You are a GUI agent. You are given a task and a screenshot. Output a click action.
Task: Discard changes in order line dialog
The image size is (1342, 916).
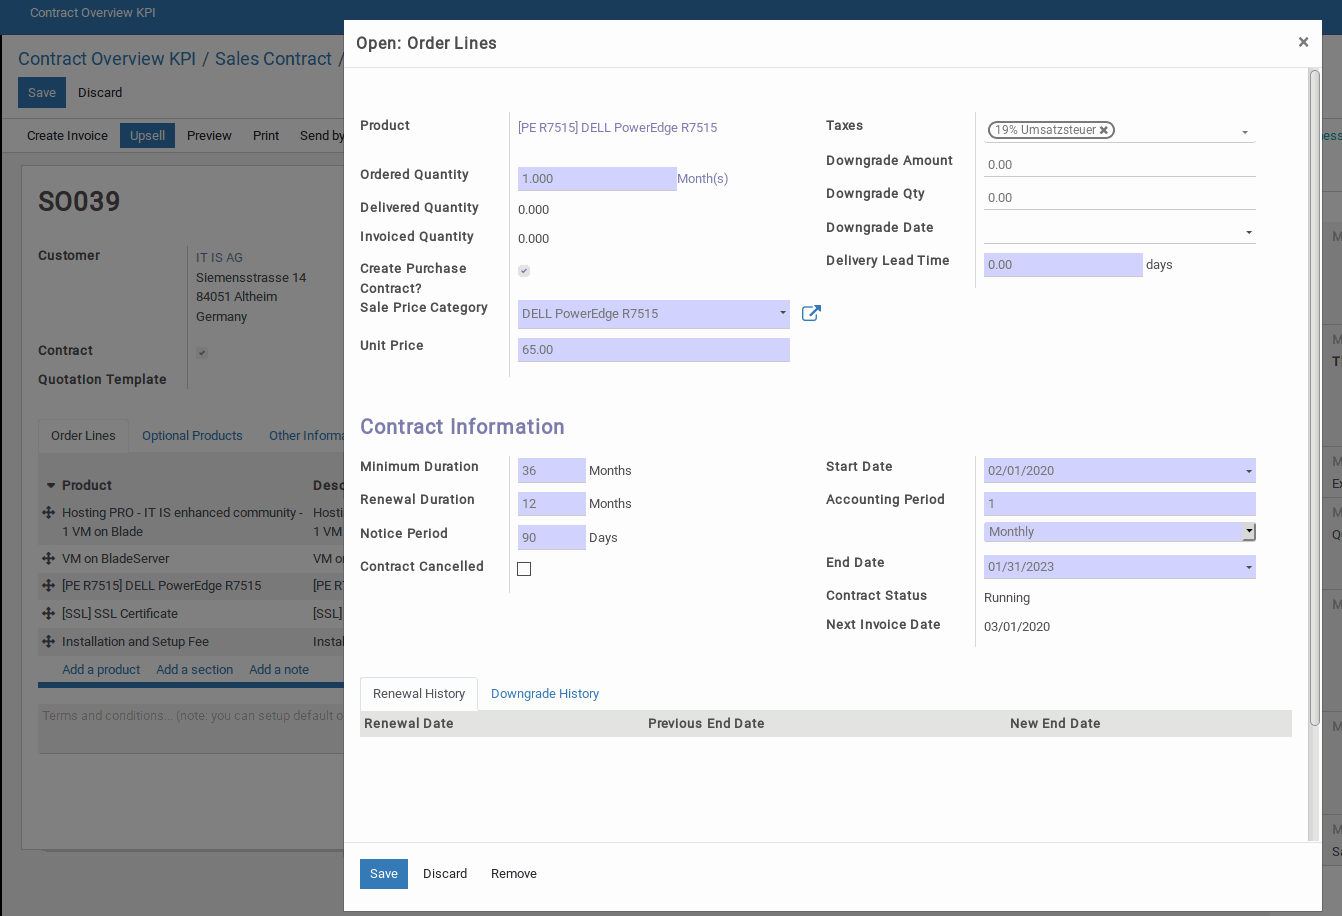tap(445, 874)
